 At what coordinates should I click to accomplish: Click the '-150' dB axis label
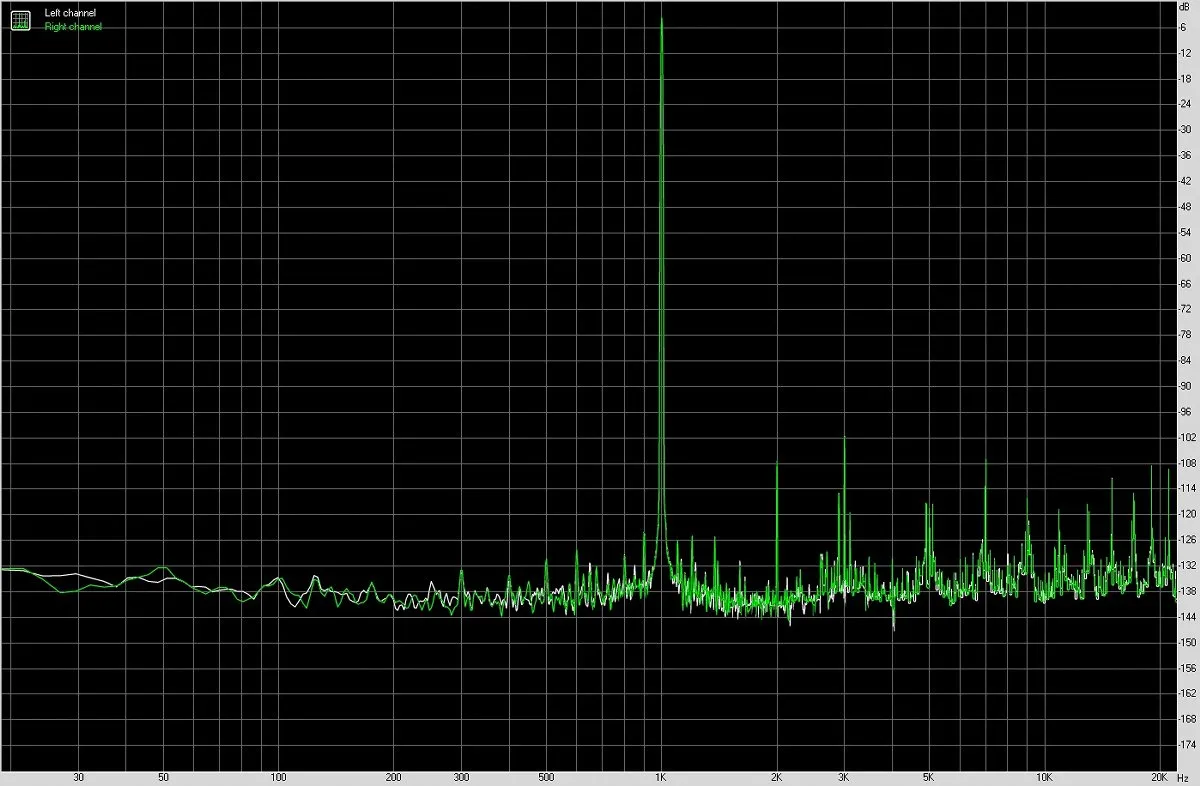(1188, 642)
